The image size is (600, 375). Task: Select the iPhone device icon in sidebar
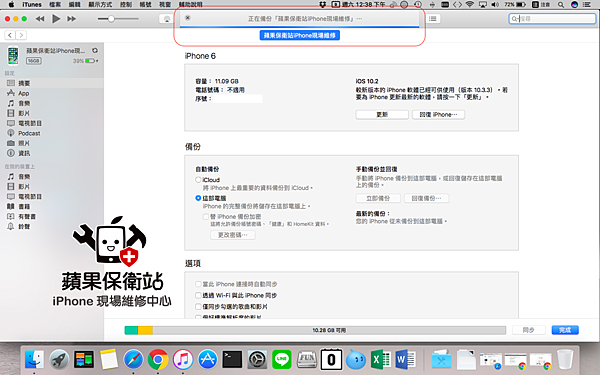pos(13,55)
